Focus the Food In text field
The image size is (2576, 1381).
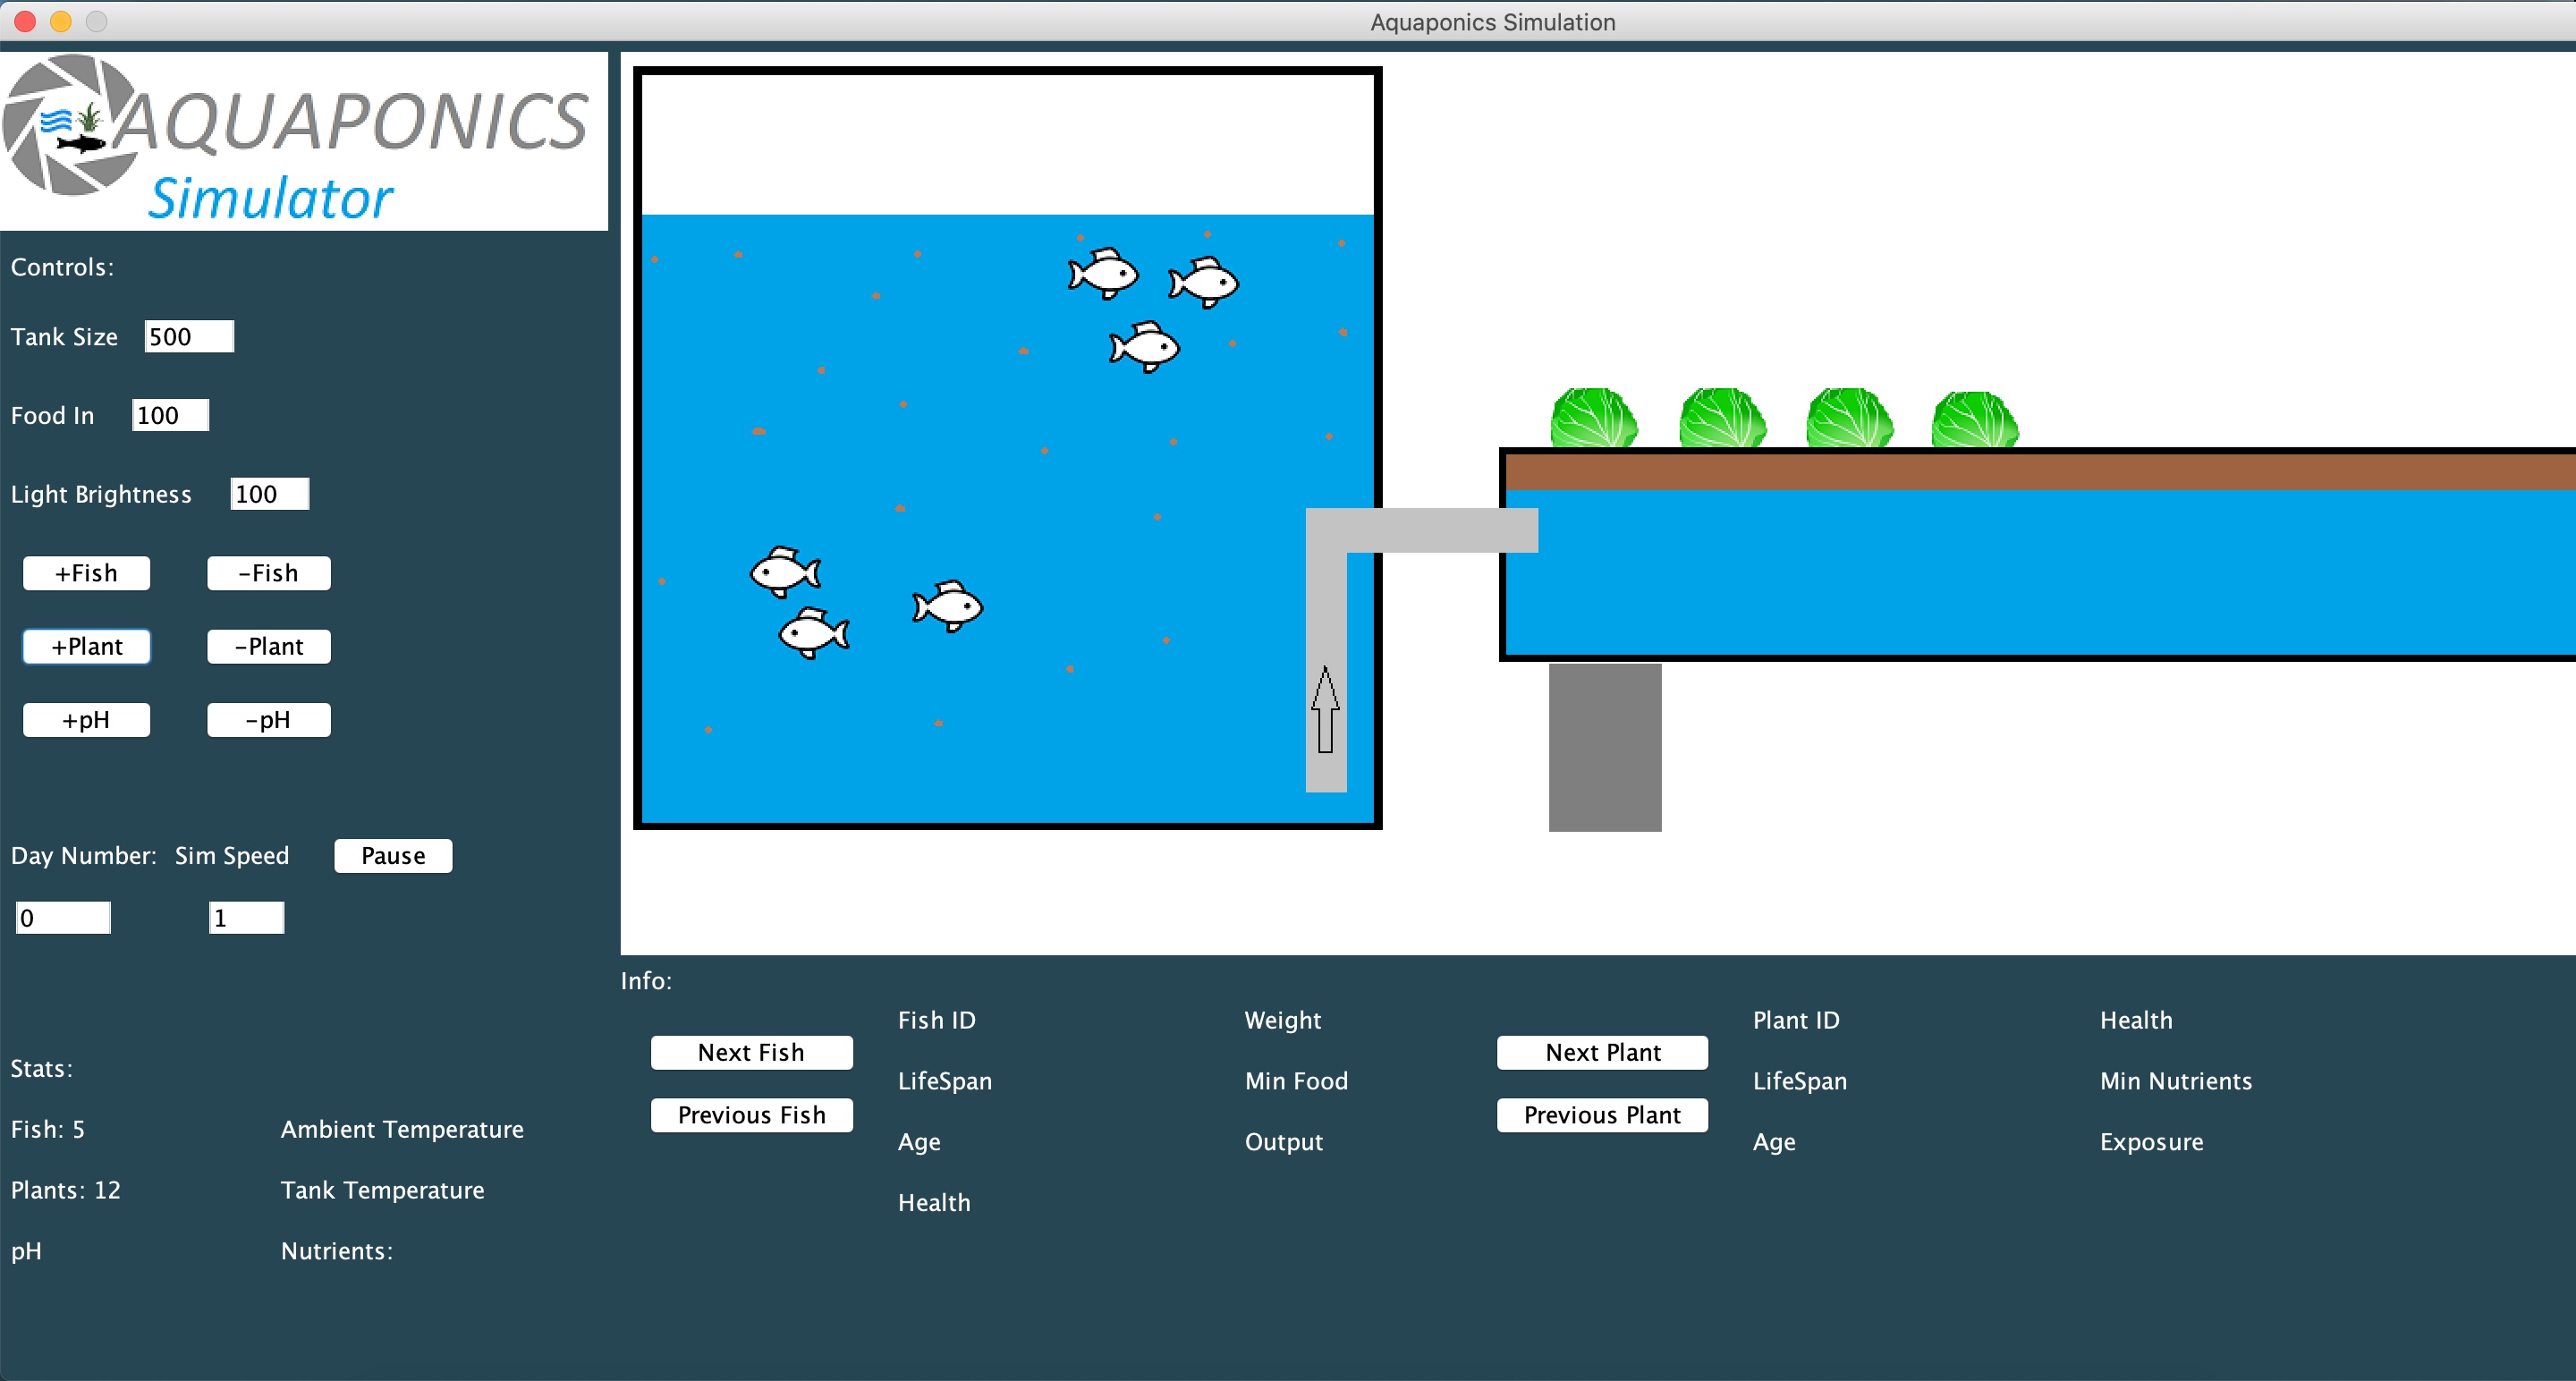click(170, 415)
